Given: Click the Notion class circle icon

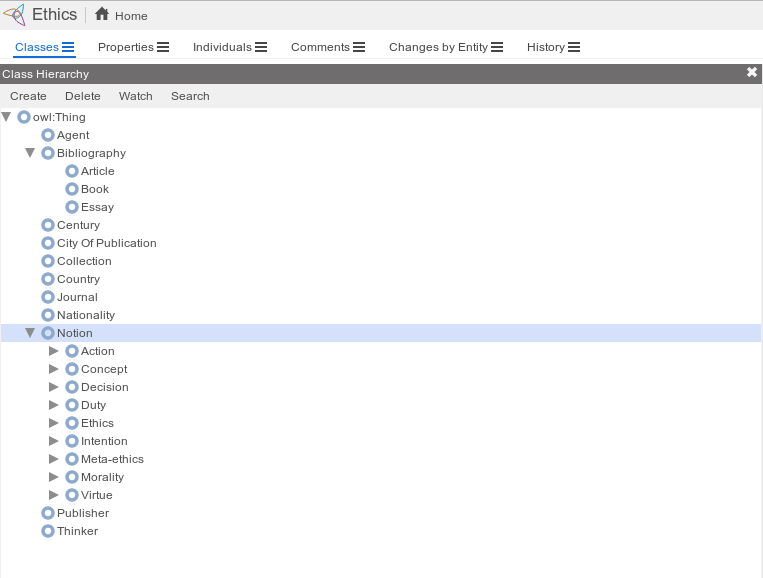Looking at the screenshot, I should [48, 333].
